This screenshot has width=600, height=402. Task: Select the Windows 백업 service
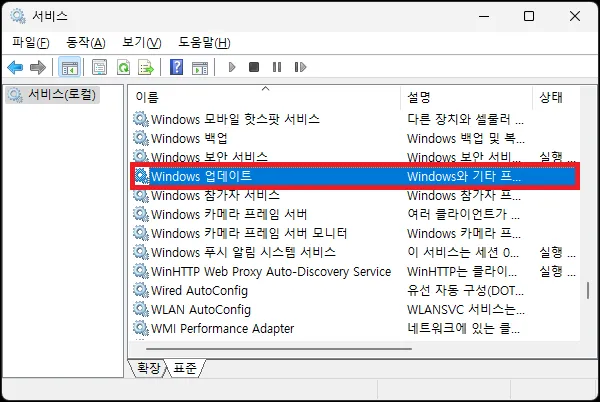pyautogui.click(x=355, y=138)
